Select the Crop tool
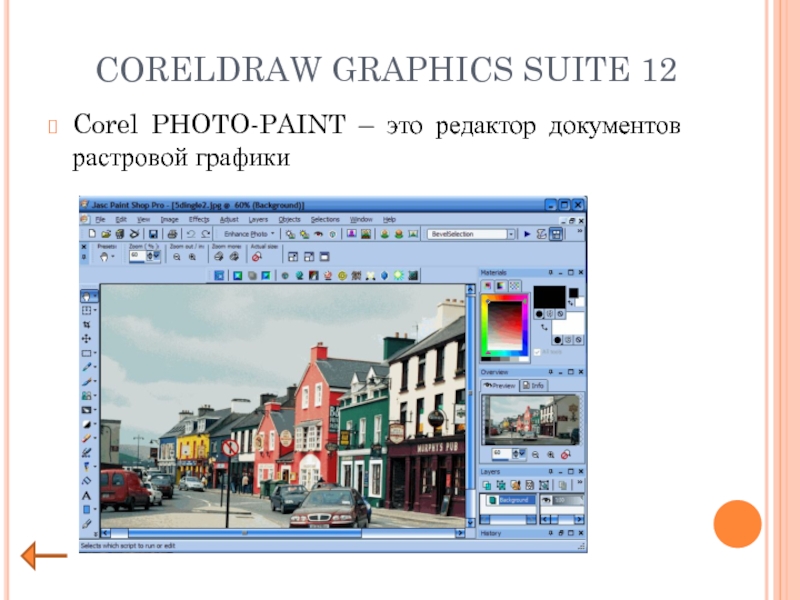The height and width of the screenshot is (600, 800). pyautogui.click(x=87, y=324)
